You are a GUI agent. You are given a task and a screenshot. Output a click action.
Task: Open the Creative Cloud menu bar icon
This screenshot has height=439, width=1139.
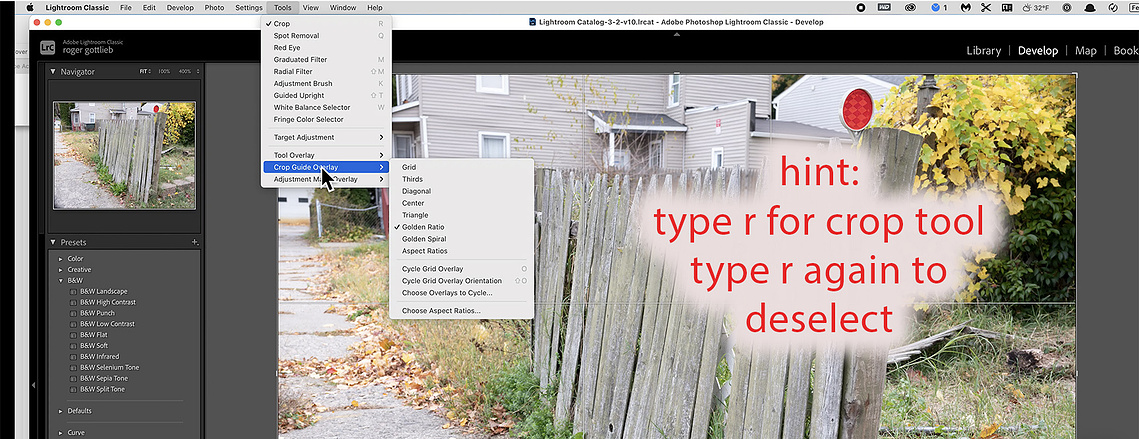pos(910,7)
